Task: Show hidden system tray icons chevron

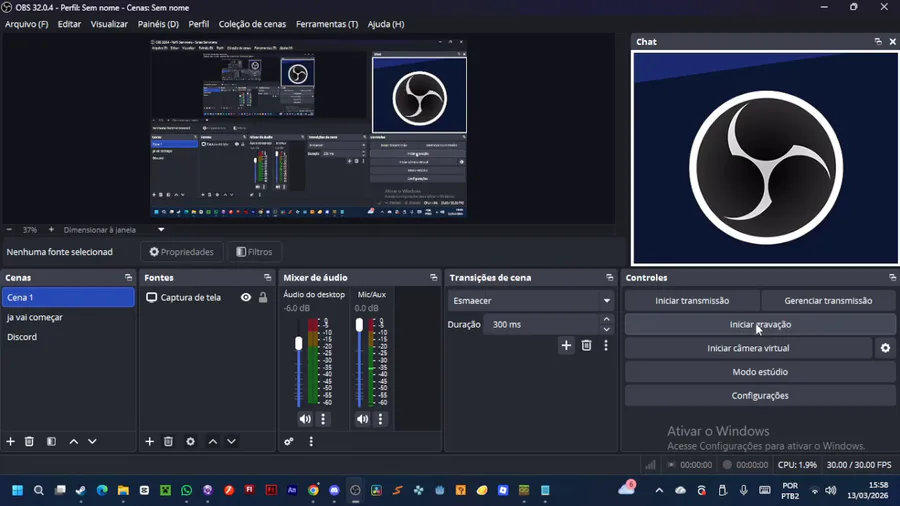Action: pos(659,491)
